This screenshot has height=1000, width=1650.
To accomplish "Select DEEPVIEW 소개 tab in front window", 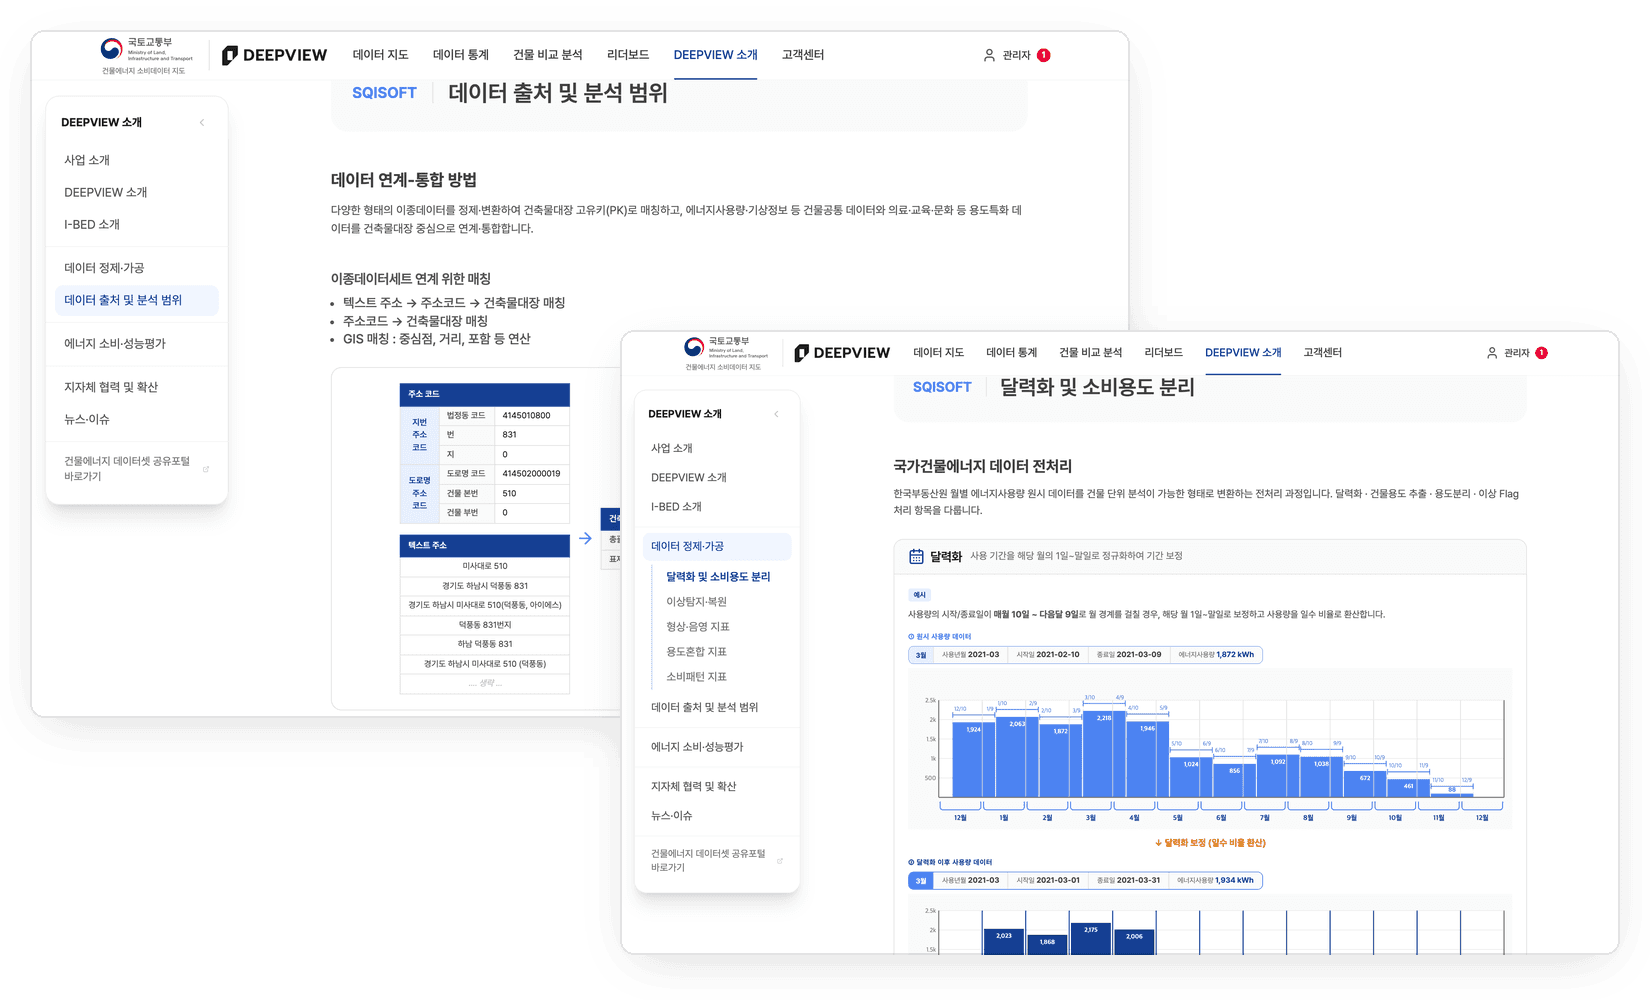I will tap(1243, 353).
